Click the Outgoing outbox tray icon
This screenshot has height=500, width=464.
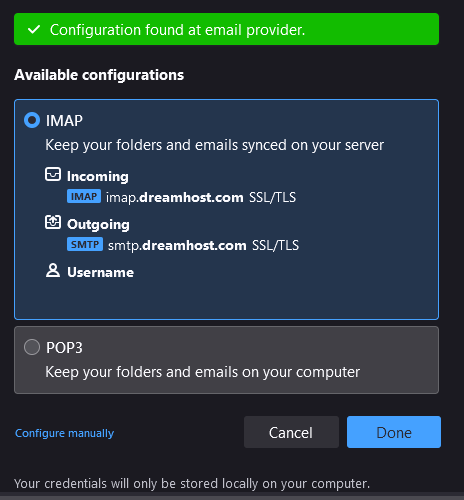[x=53, y=222]
